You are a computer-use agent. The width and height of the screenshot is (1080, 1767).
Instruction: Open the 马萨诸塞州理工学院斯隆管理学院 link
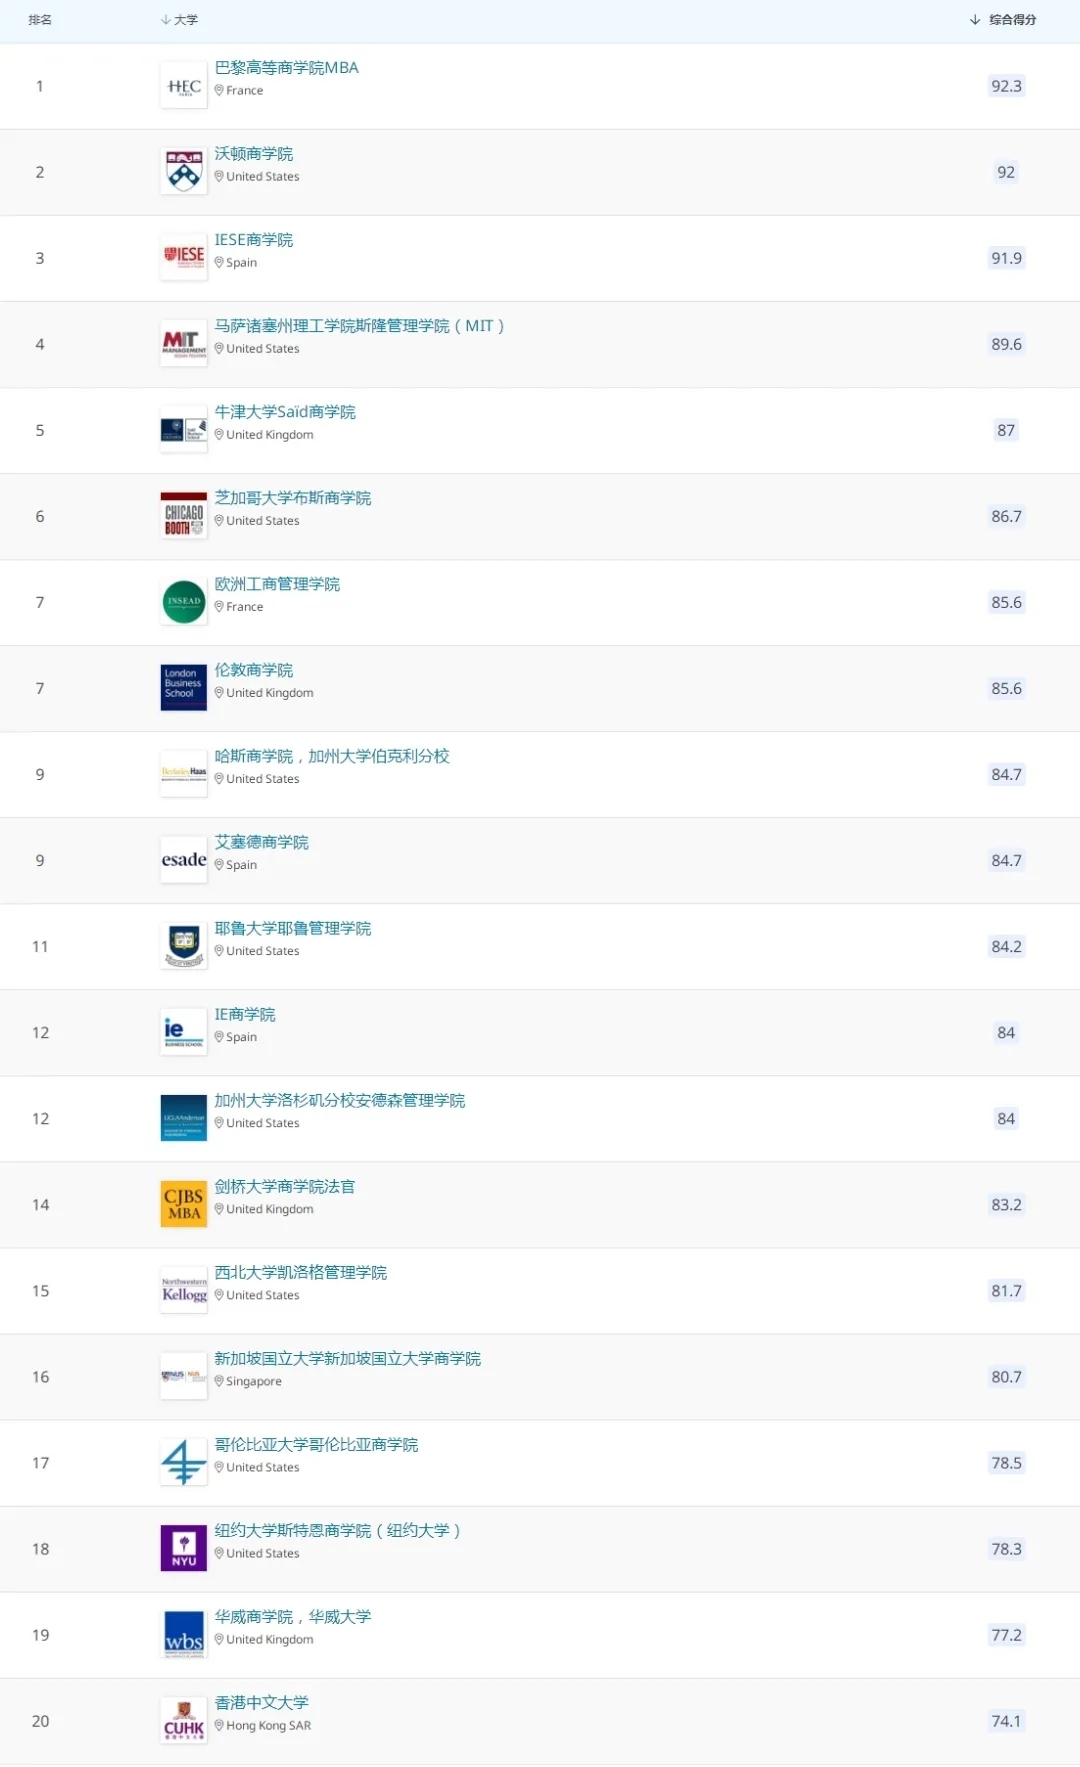[x=360, y=326]
